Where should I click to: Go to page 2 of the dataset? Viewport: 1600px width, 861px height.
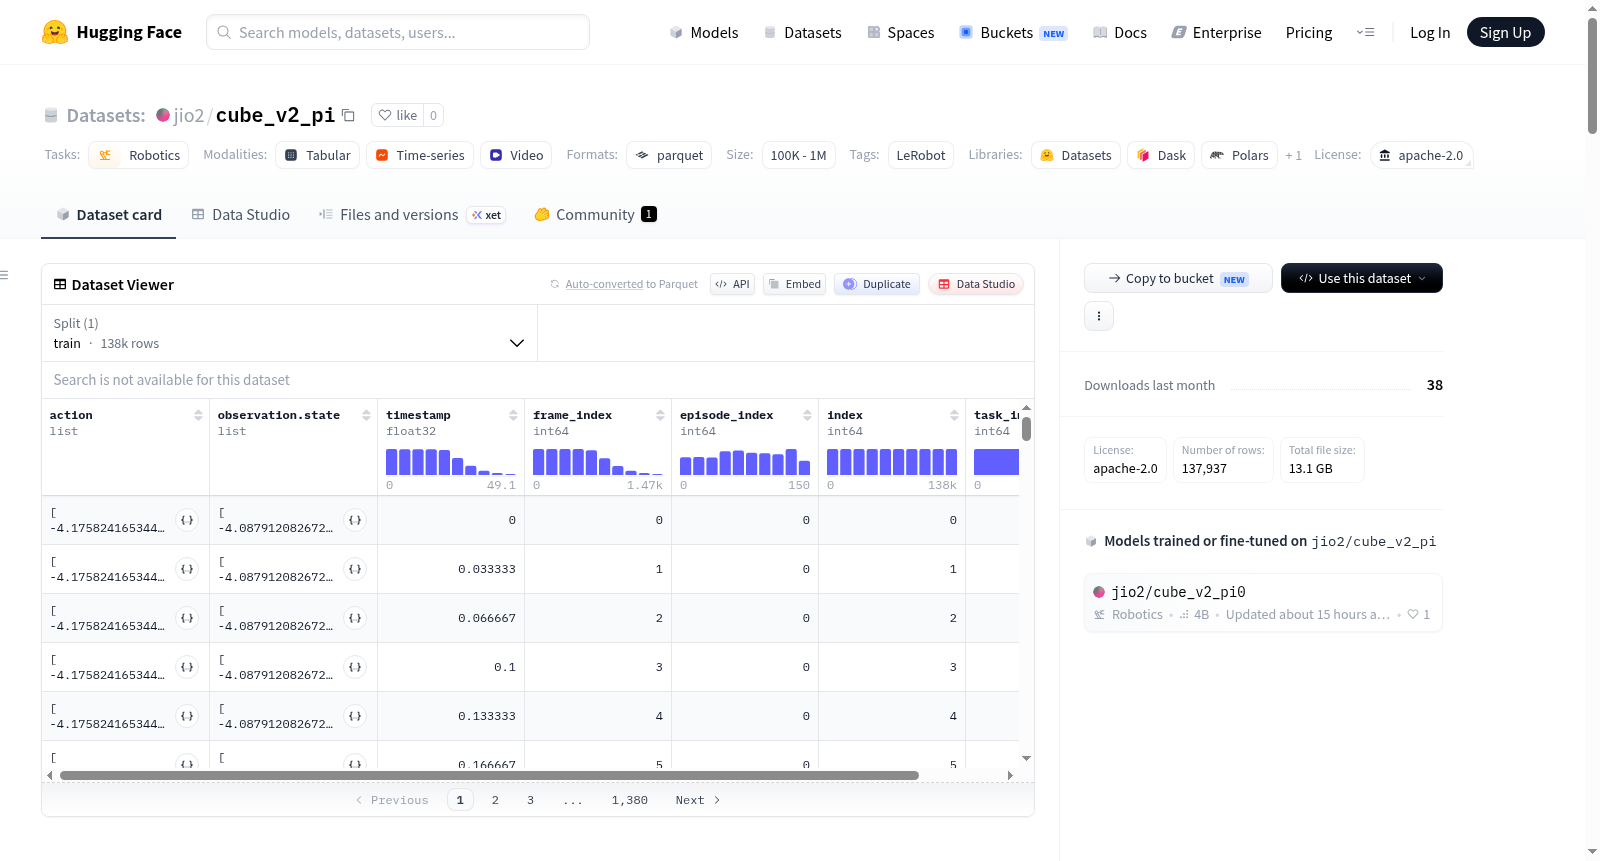click(x=495, y=800)
